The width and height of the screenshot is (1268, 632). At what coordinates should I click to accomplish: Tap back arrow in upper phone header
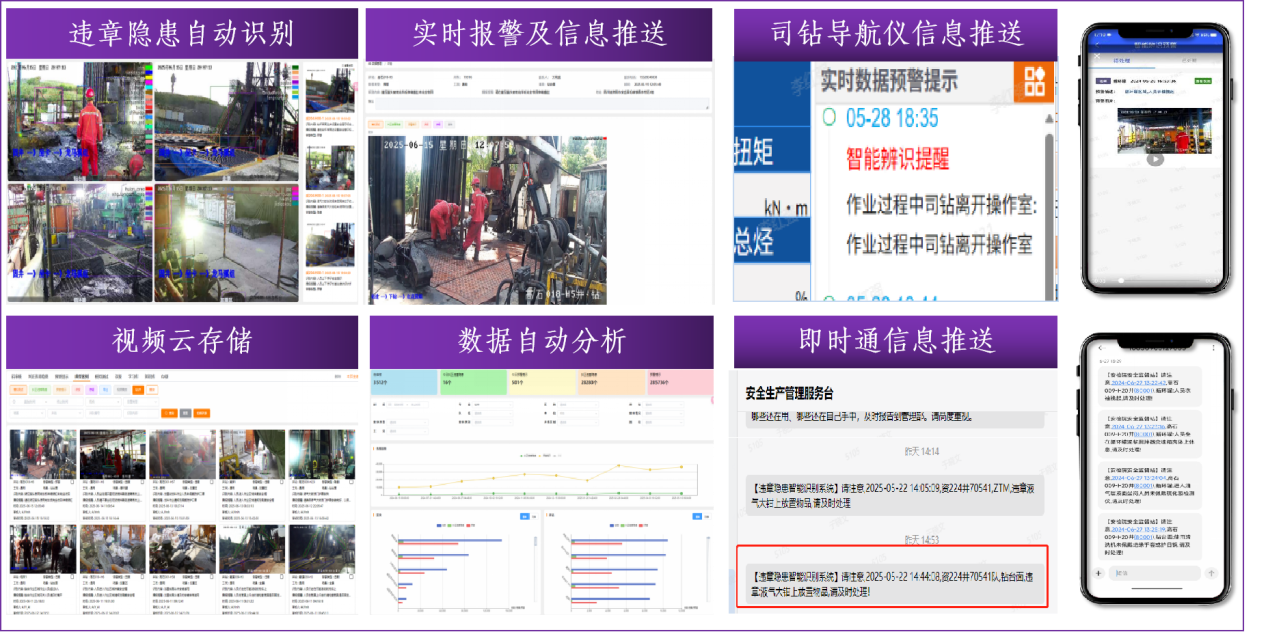click(x=1099, y=47)
